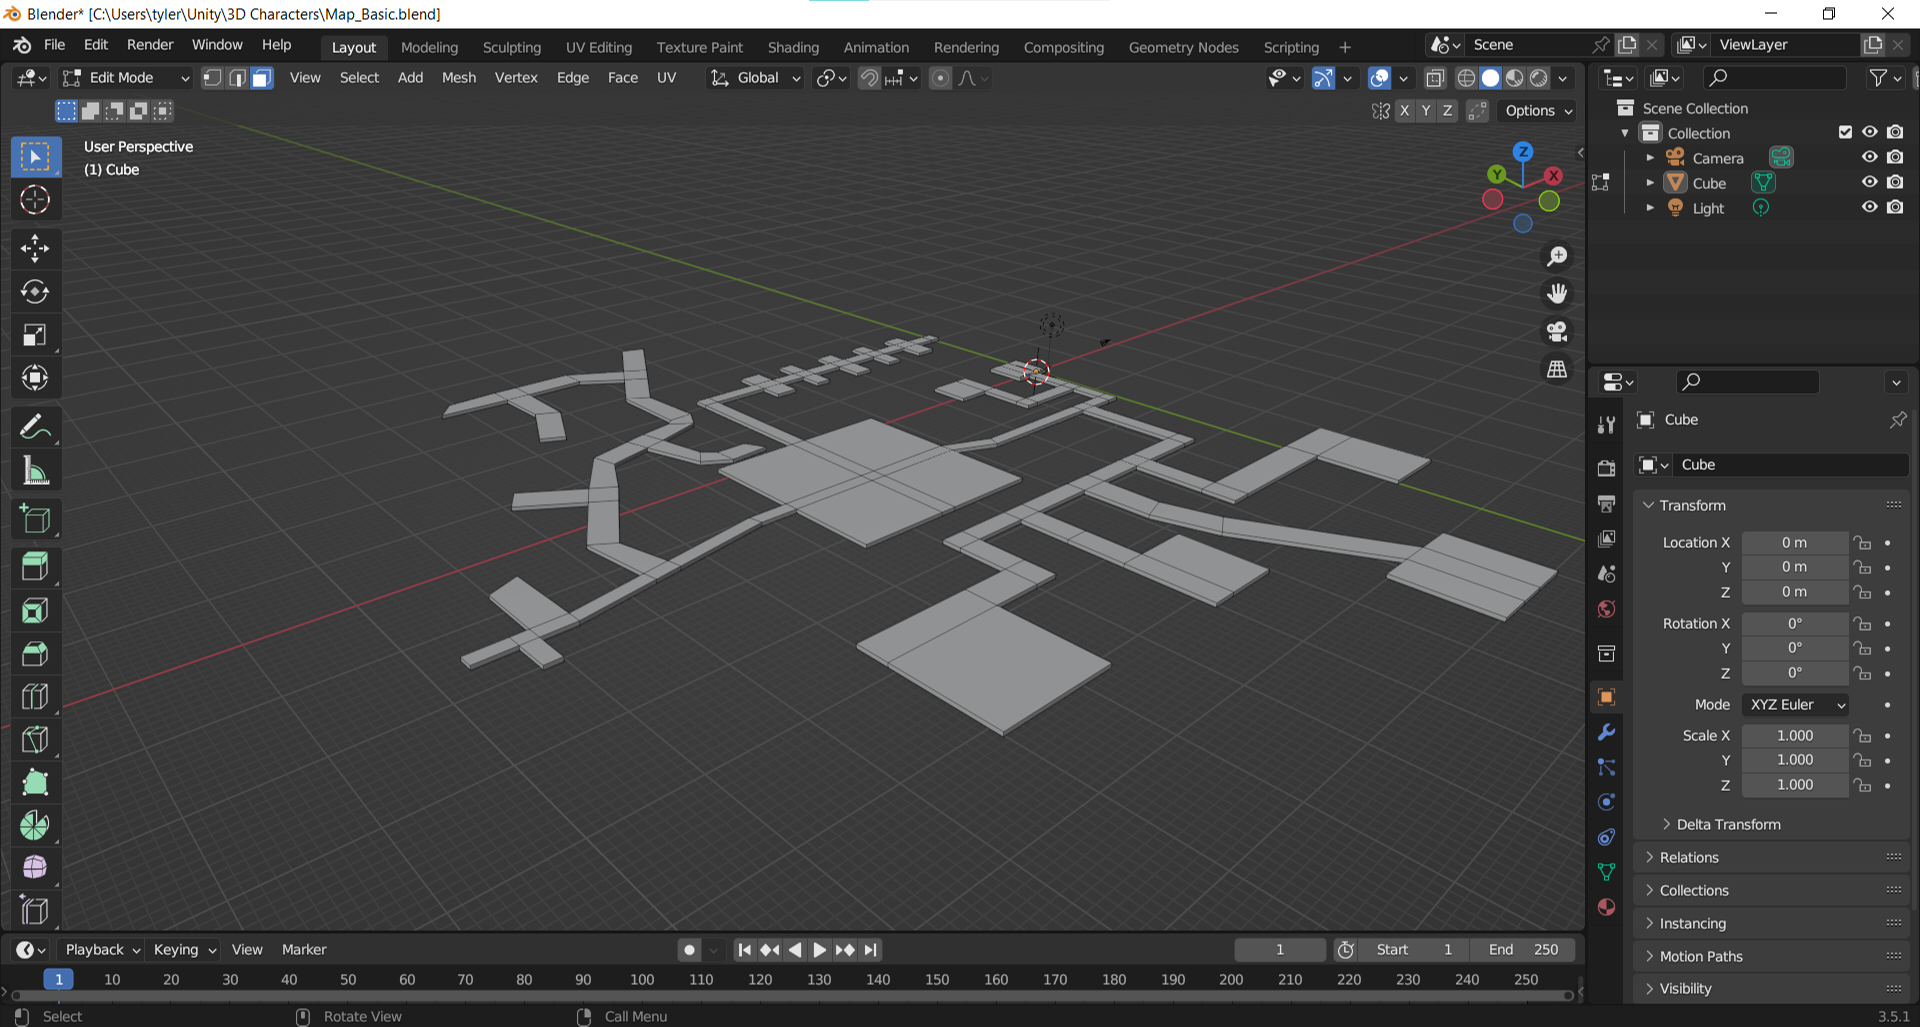Change transform orientation from Global
This screenshot has height=1027, width=1920.
pyautogui.click(x=755, y=77)
